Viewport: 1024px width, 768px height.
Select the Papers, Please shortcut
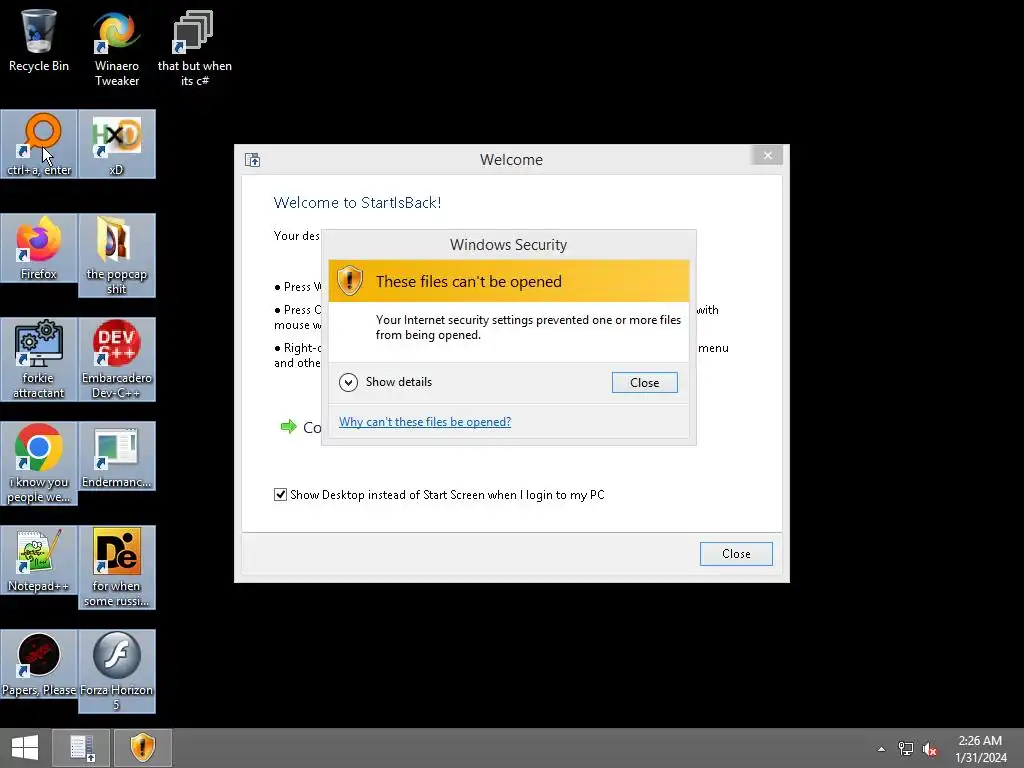point(39,664)
